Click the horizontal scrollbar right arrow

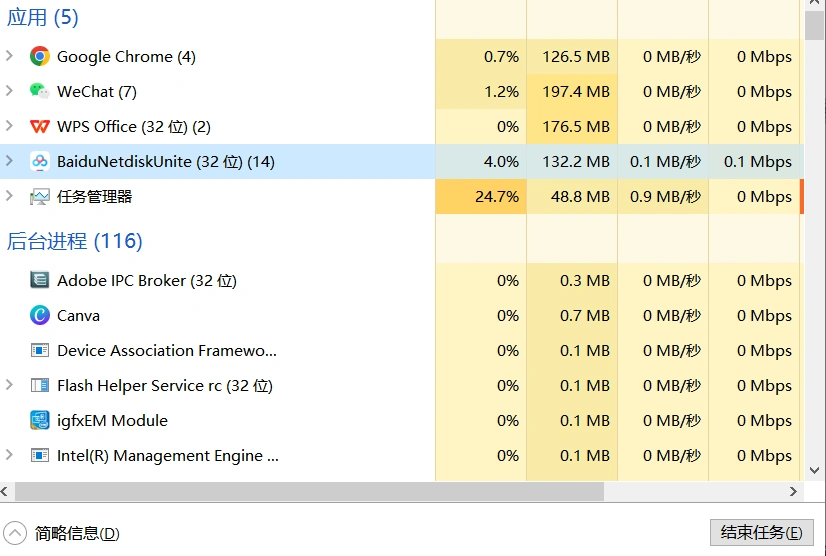794,492
